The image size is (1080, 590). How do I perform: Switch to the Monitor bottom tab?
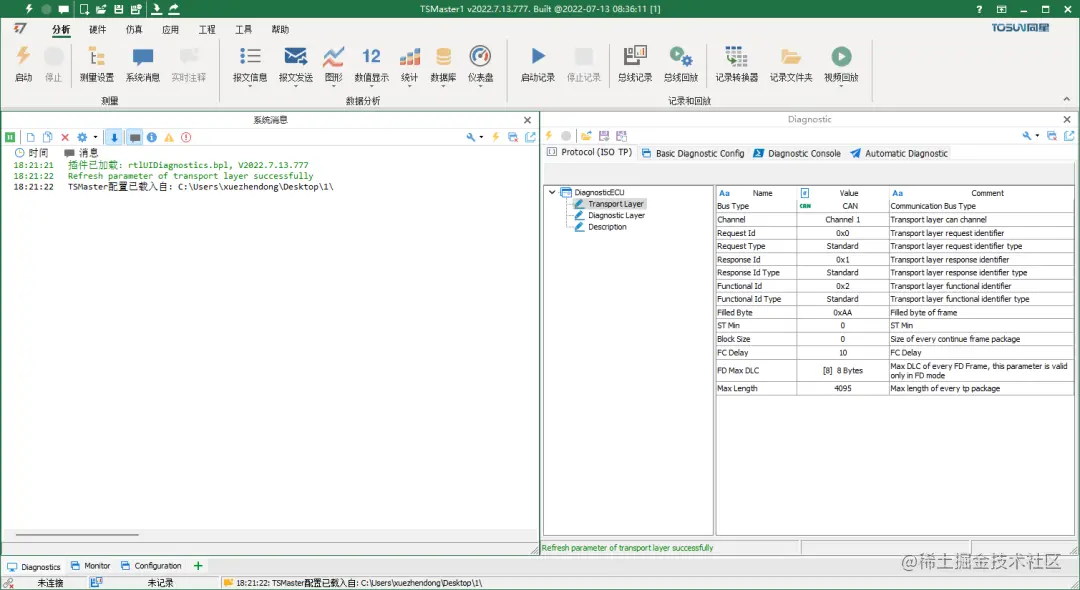(90, 566)
